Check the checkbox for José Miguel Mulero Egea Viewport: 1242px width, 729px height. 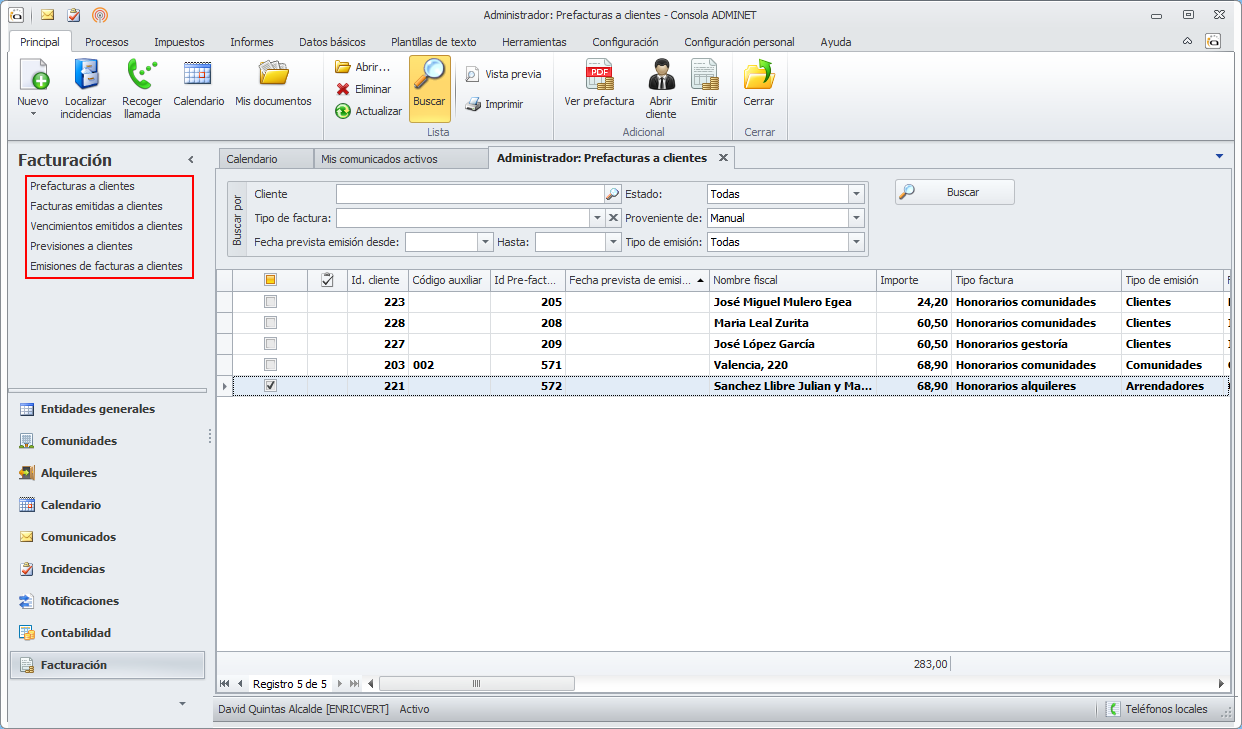tap(270, 302)
